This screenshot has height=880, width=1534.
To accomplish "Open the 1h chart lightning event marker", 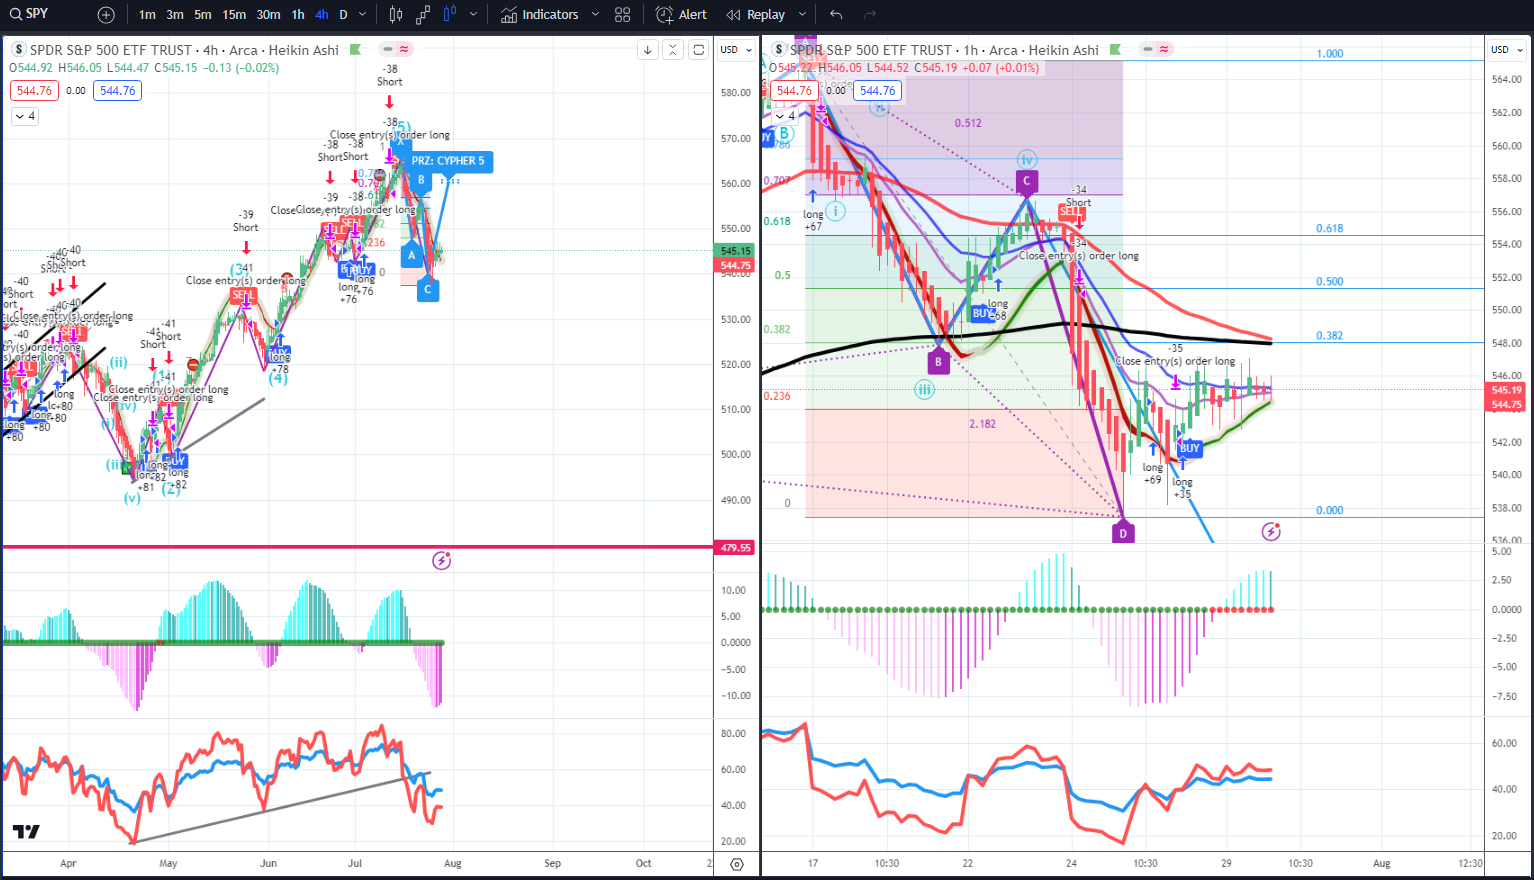I will (x=1271, y=531).
